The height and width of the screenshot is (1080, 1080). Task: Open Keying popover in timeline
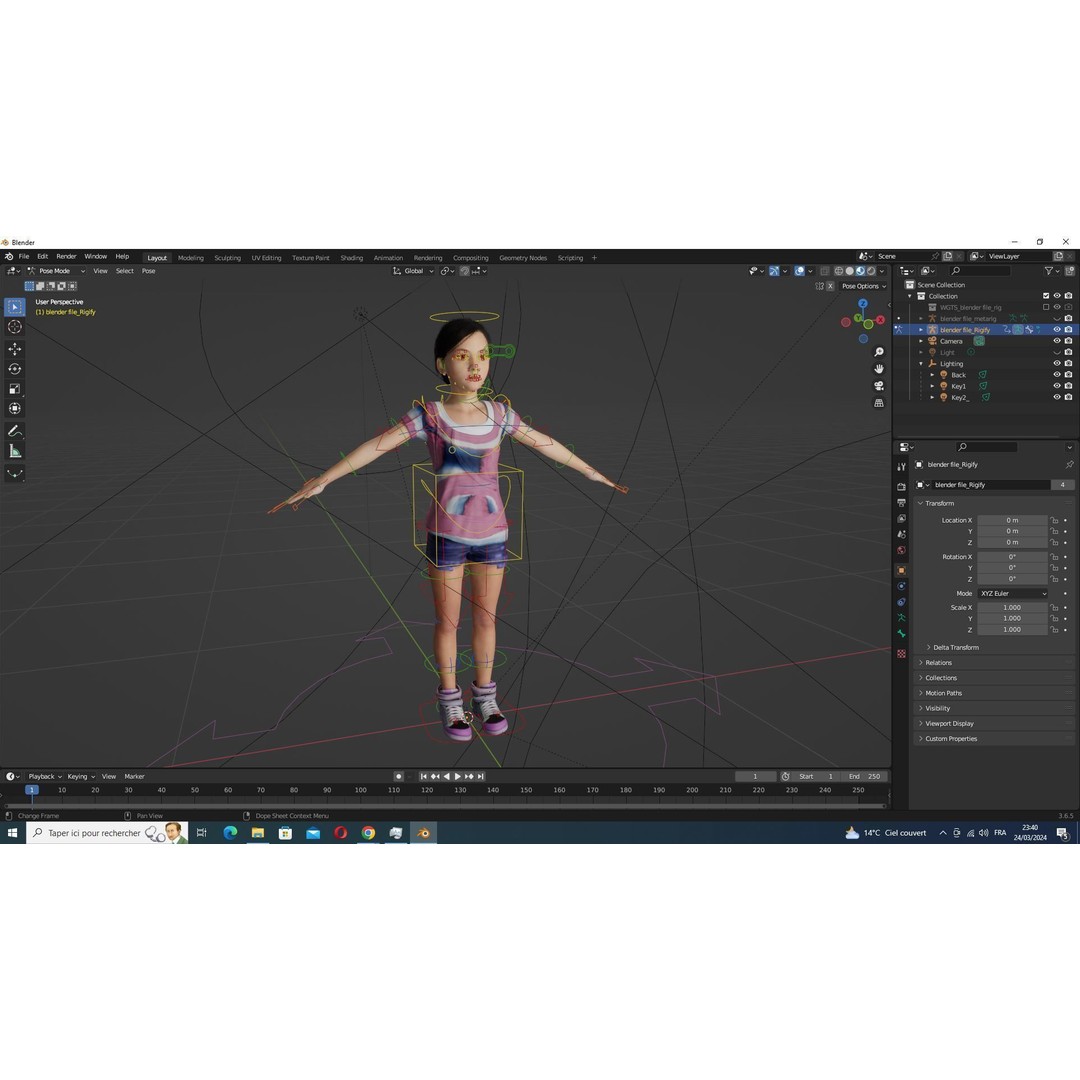(x=81, y=777)
